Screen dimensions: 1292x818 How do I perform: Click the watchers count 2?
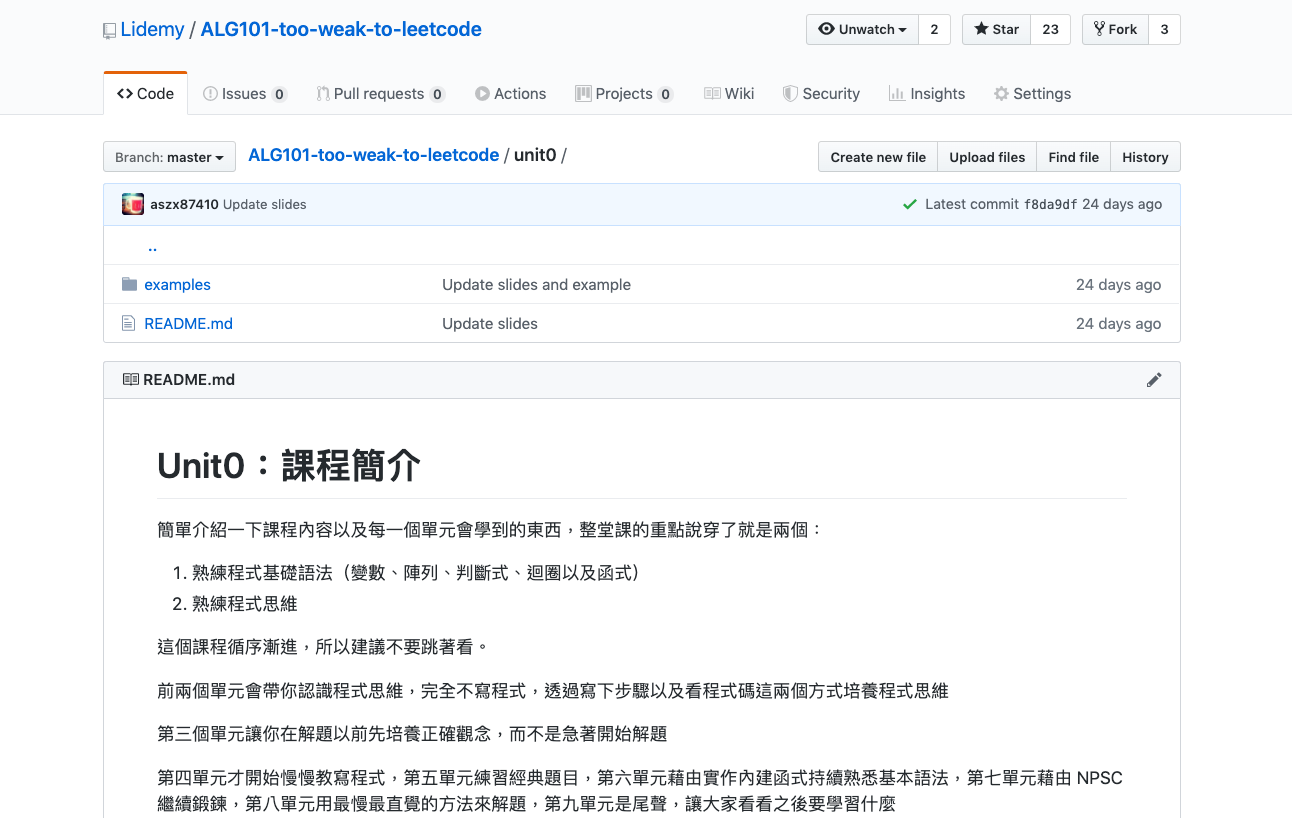(x=934, y=29)
